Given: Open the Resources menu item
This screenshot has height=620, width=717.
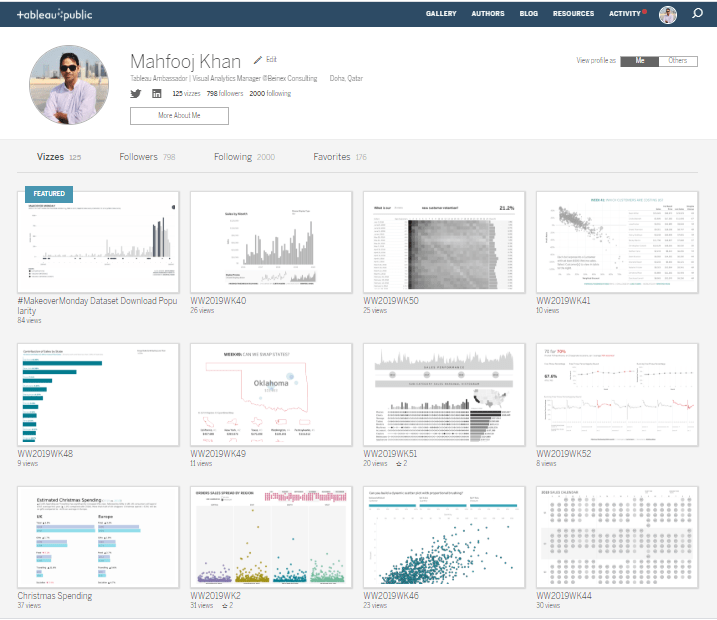Looking at the screenshot, I should (573, 14).
